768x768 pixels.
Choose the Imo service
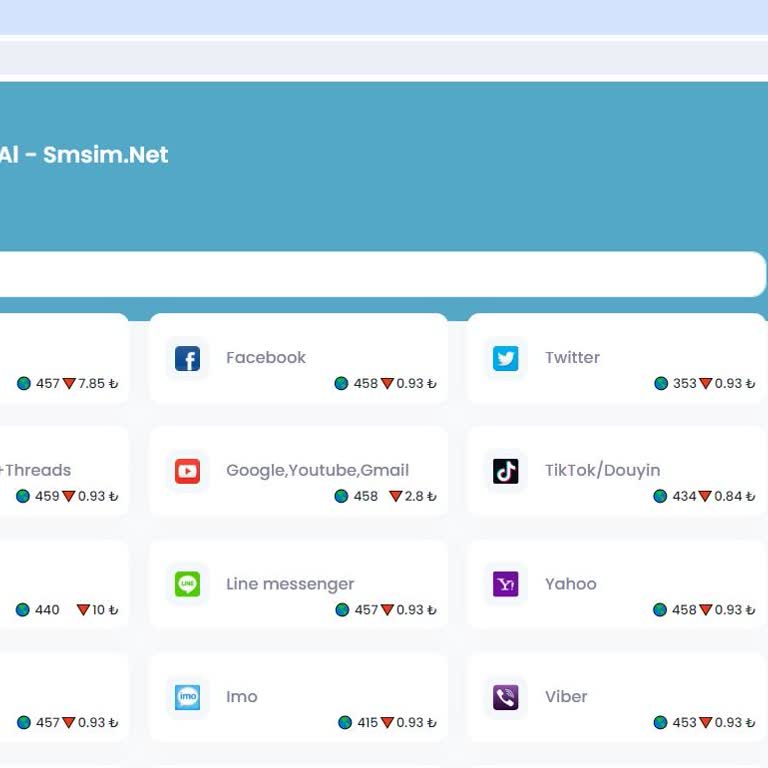(x=298, y=697)
